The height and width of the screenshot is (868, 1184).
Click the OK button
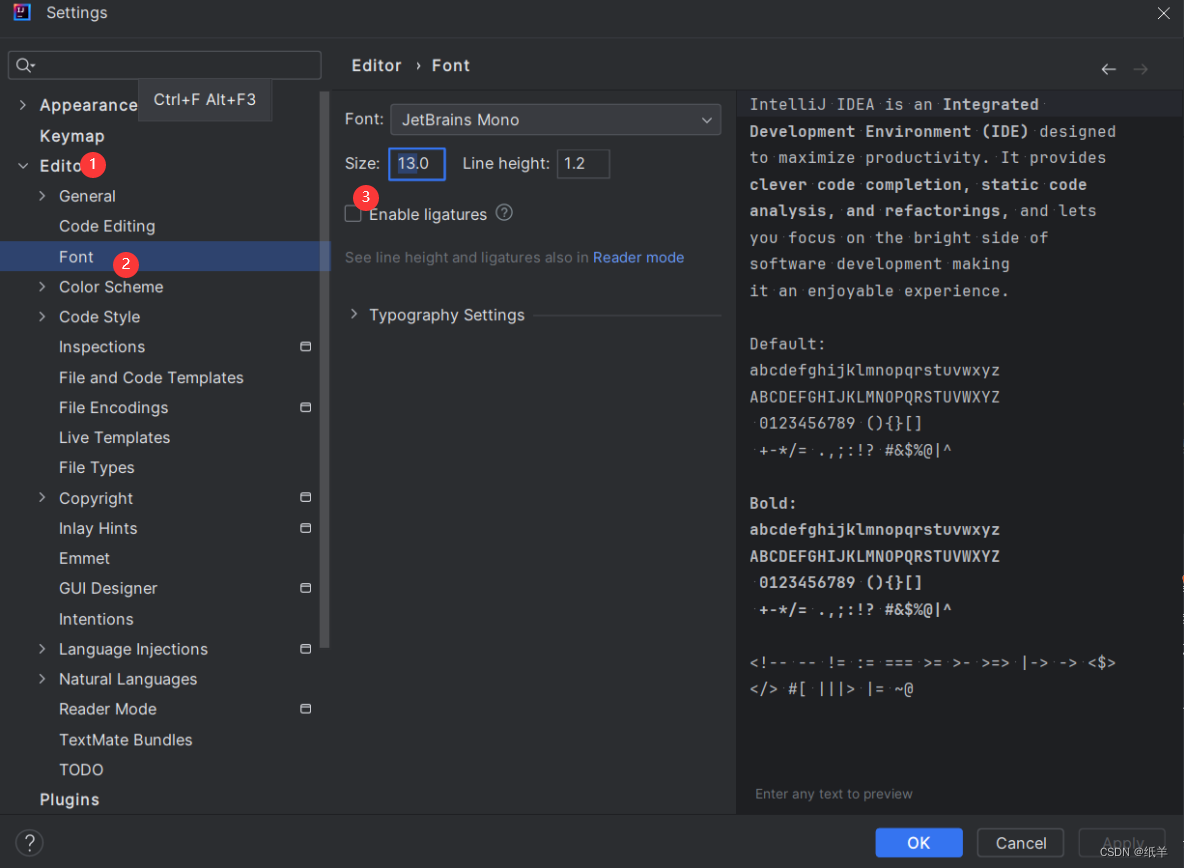pos(918,842)
